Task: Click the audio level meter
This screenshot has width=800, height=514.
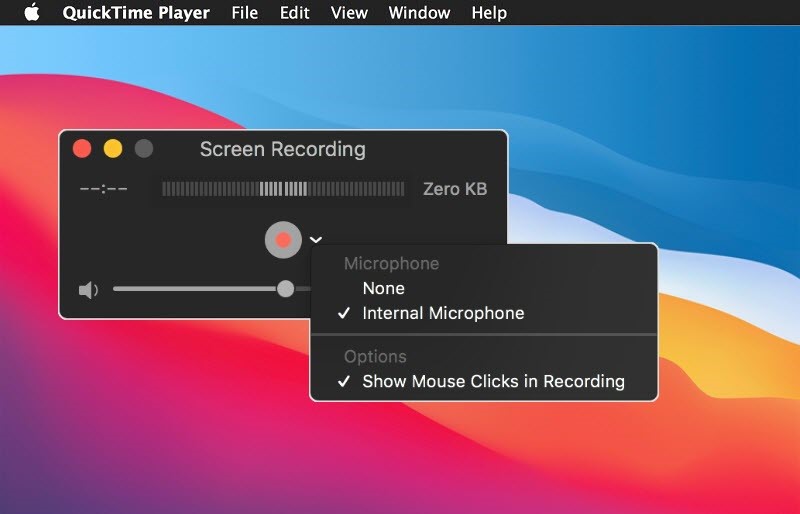Action: (283, 189)
